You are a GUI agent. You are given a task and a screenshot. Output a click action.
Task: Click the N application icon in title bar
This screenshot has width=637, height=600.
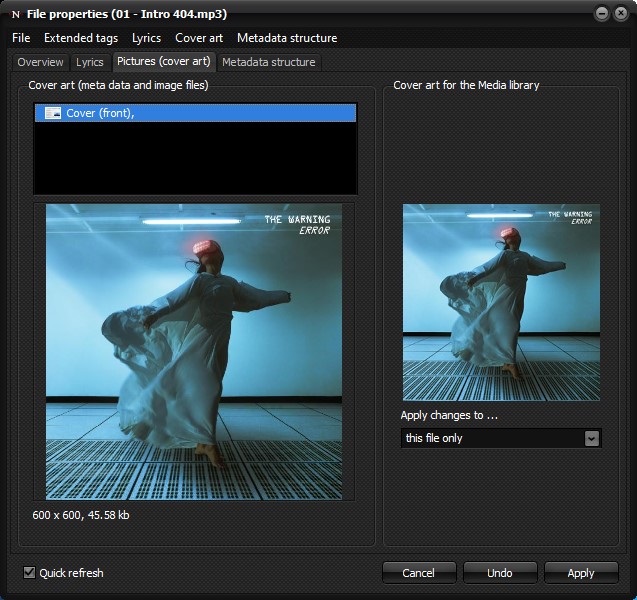[15, 13]
